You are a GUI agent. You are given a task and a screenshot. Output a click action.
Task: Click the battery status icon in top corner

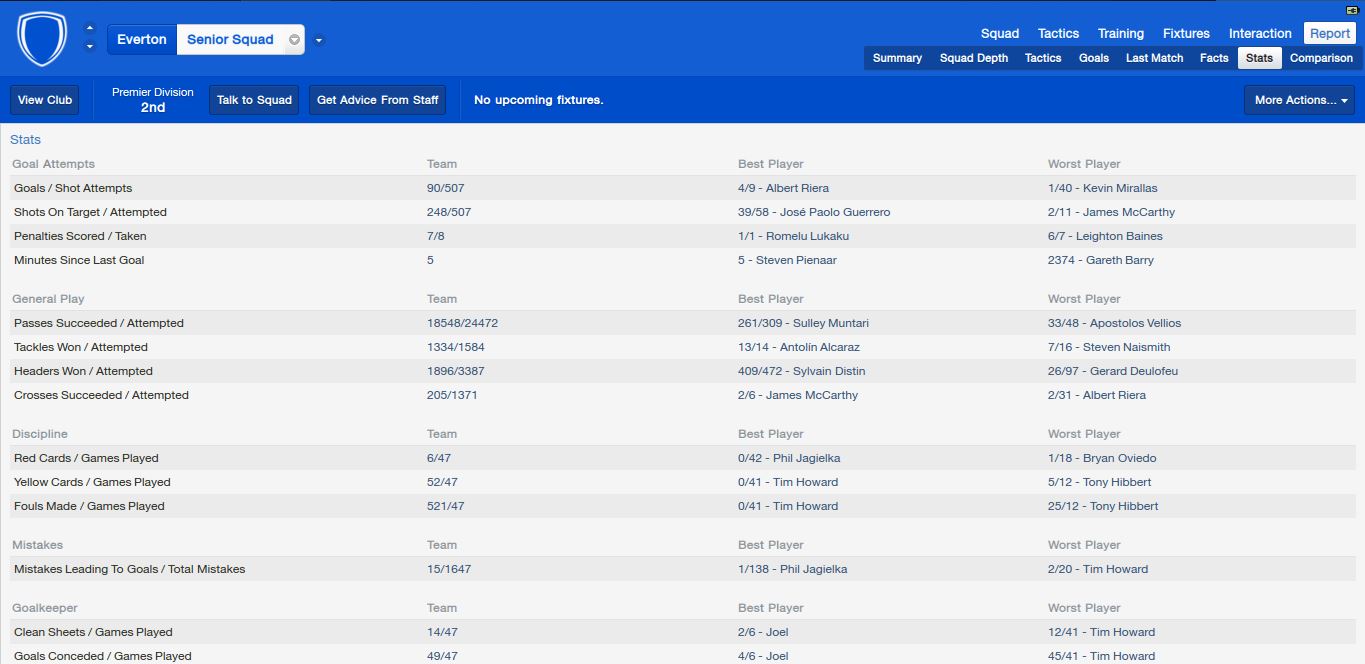coord(1352,9)
